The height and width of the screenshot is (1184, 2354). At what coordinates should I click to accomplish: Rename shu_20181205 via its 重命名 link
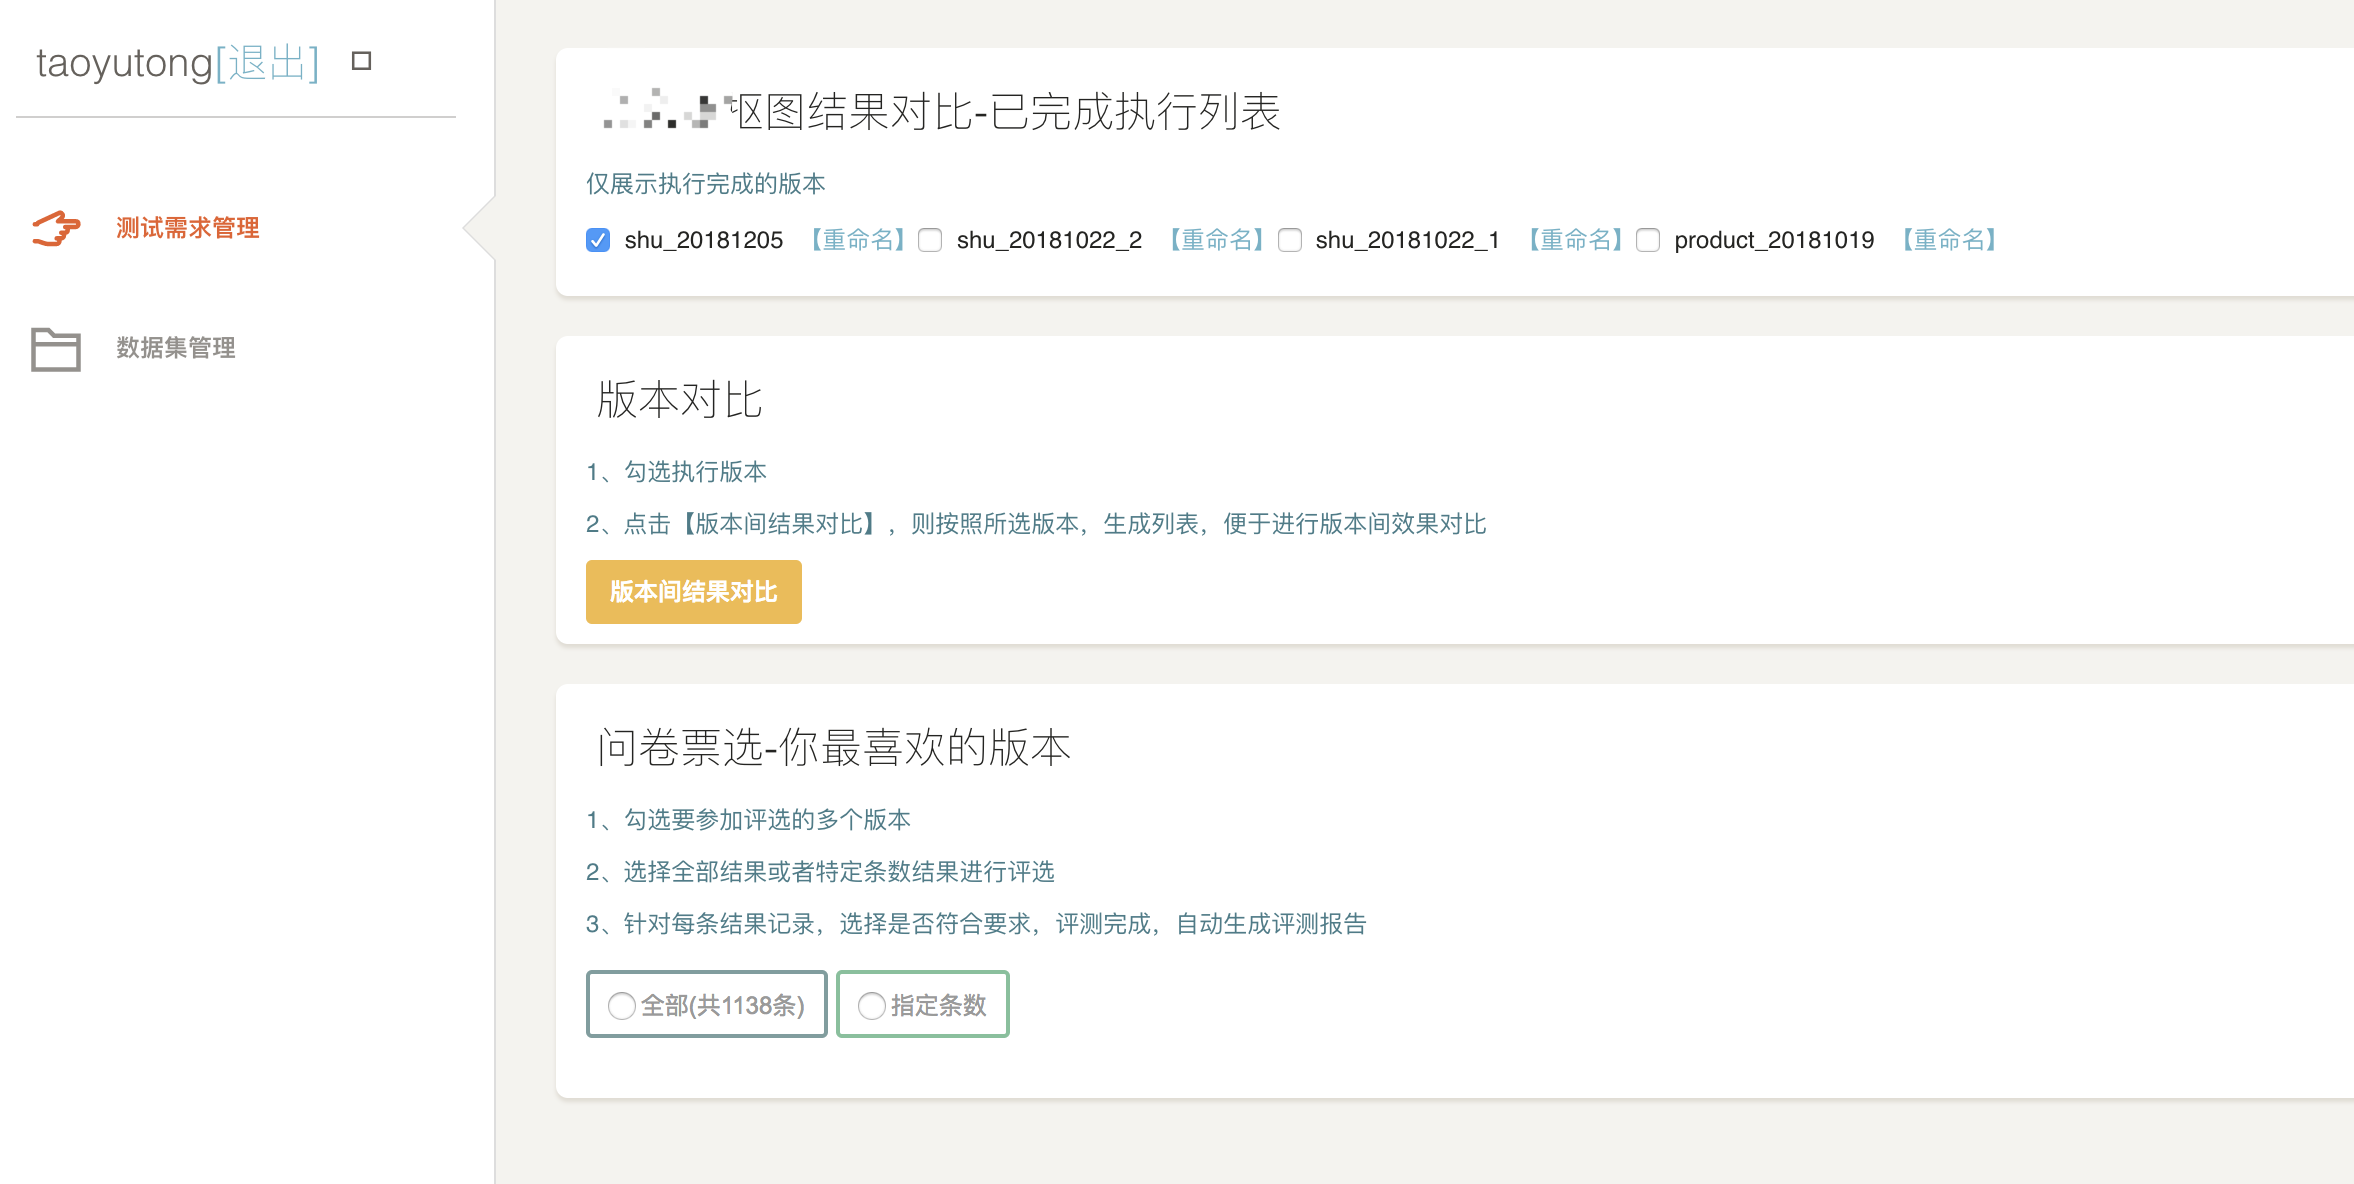[858, 240]
